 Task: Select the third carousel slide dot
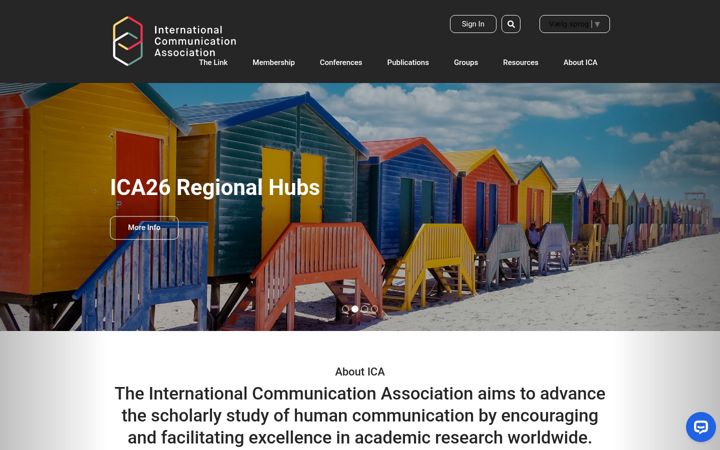tap(365, 309)
